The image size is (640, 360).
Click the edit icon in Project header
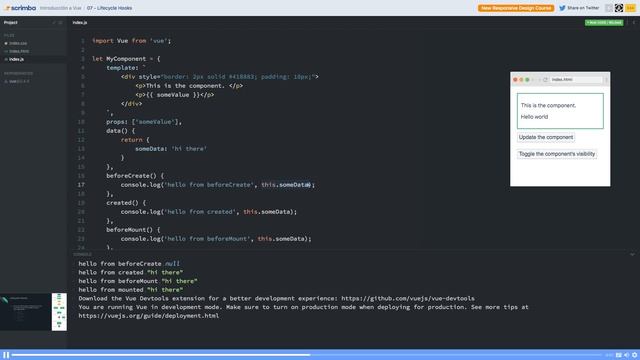tap(54, 23)
